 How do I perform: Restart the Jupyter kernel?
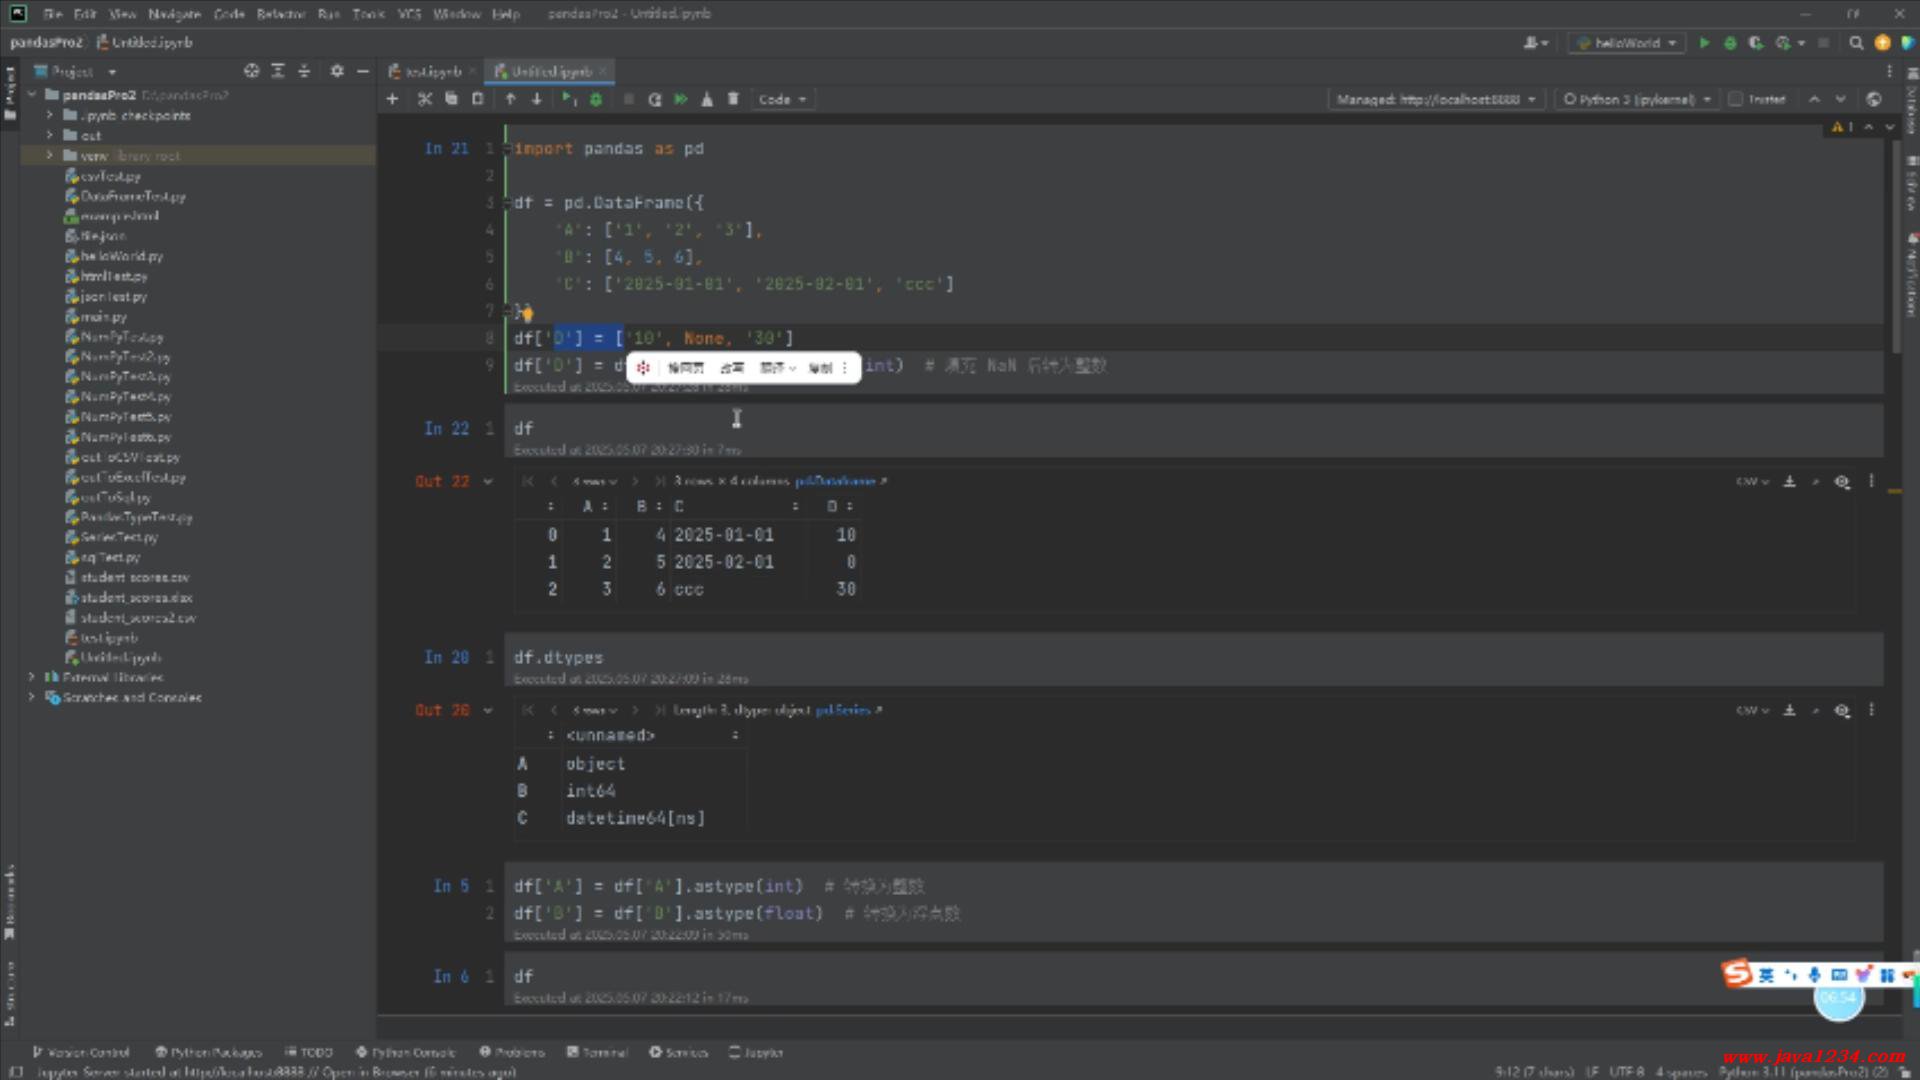tap(654, 99)
